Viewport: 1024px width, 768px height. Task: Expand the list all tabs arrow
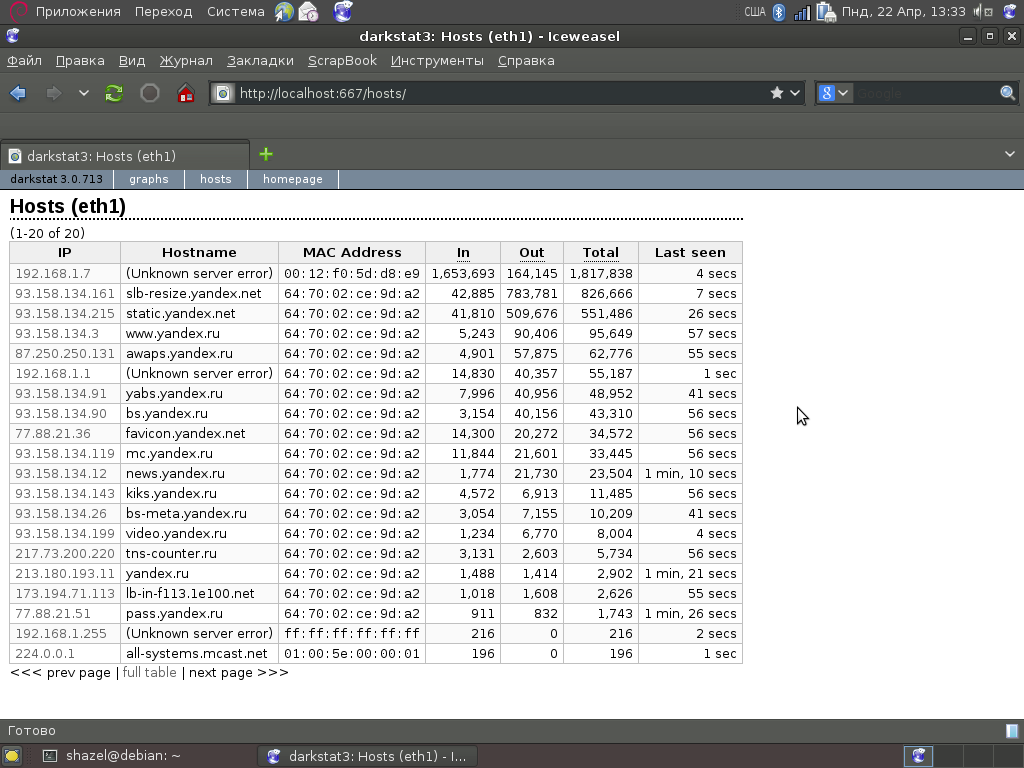(x=1009, y=154)
